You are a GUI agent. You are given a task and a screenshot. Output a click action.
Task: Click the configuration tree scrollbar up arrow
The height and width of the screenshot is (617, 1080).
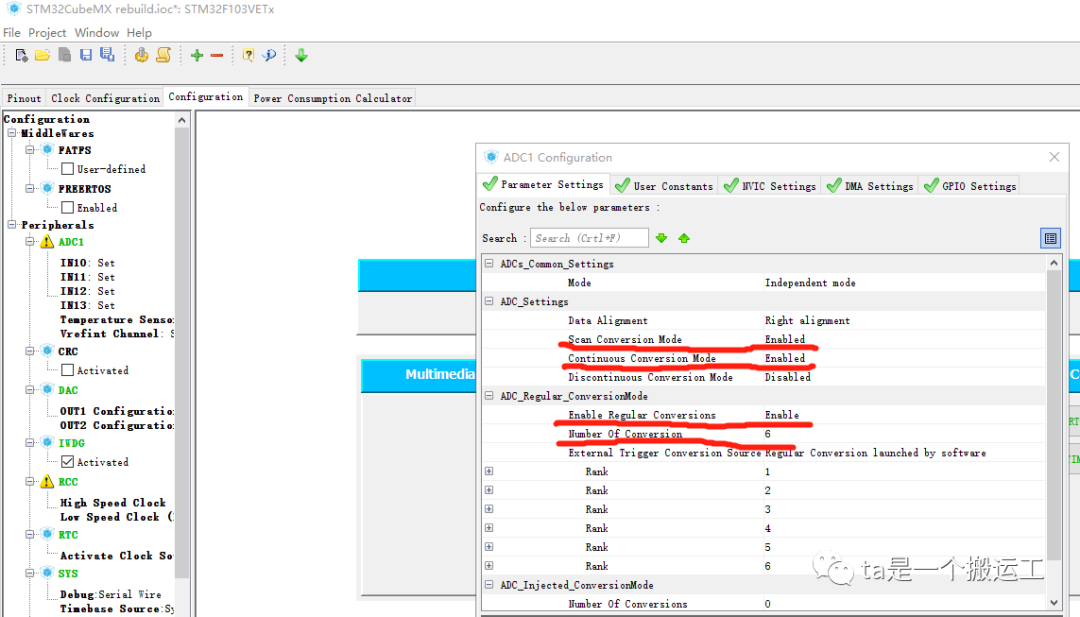point(182,121)
